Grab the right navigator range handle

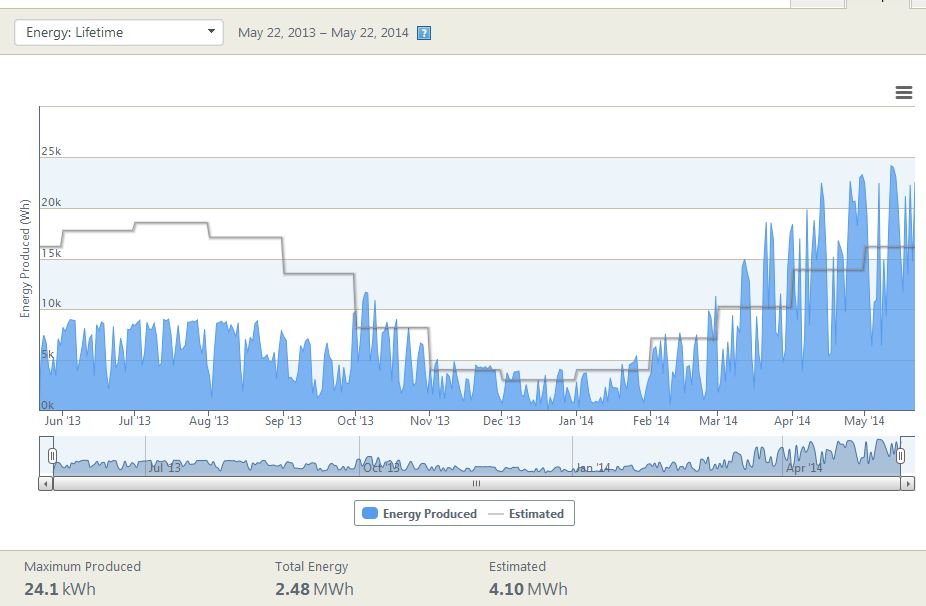point(900,456)
